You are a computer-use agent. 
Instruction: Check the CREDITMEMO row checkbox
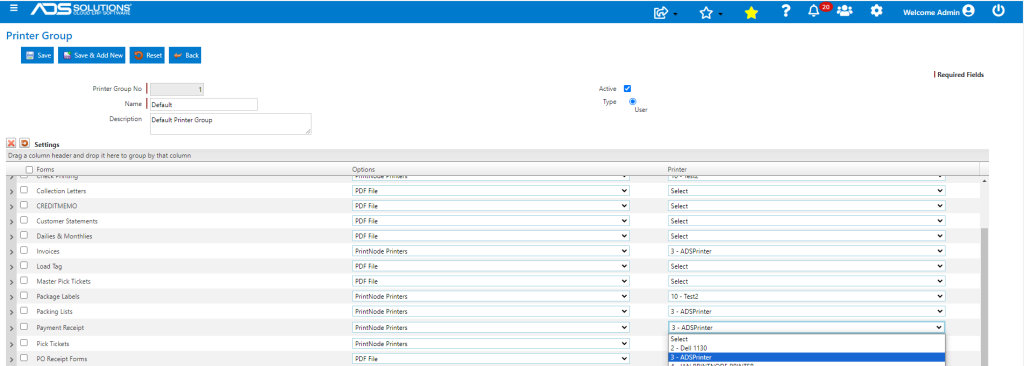click(x=24, y=205)
